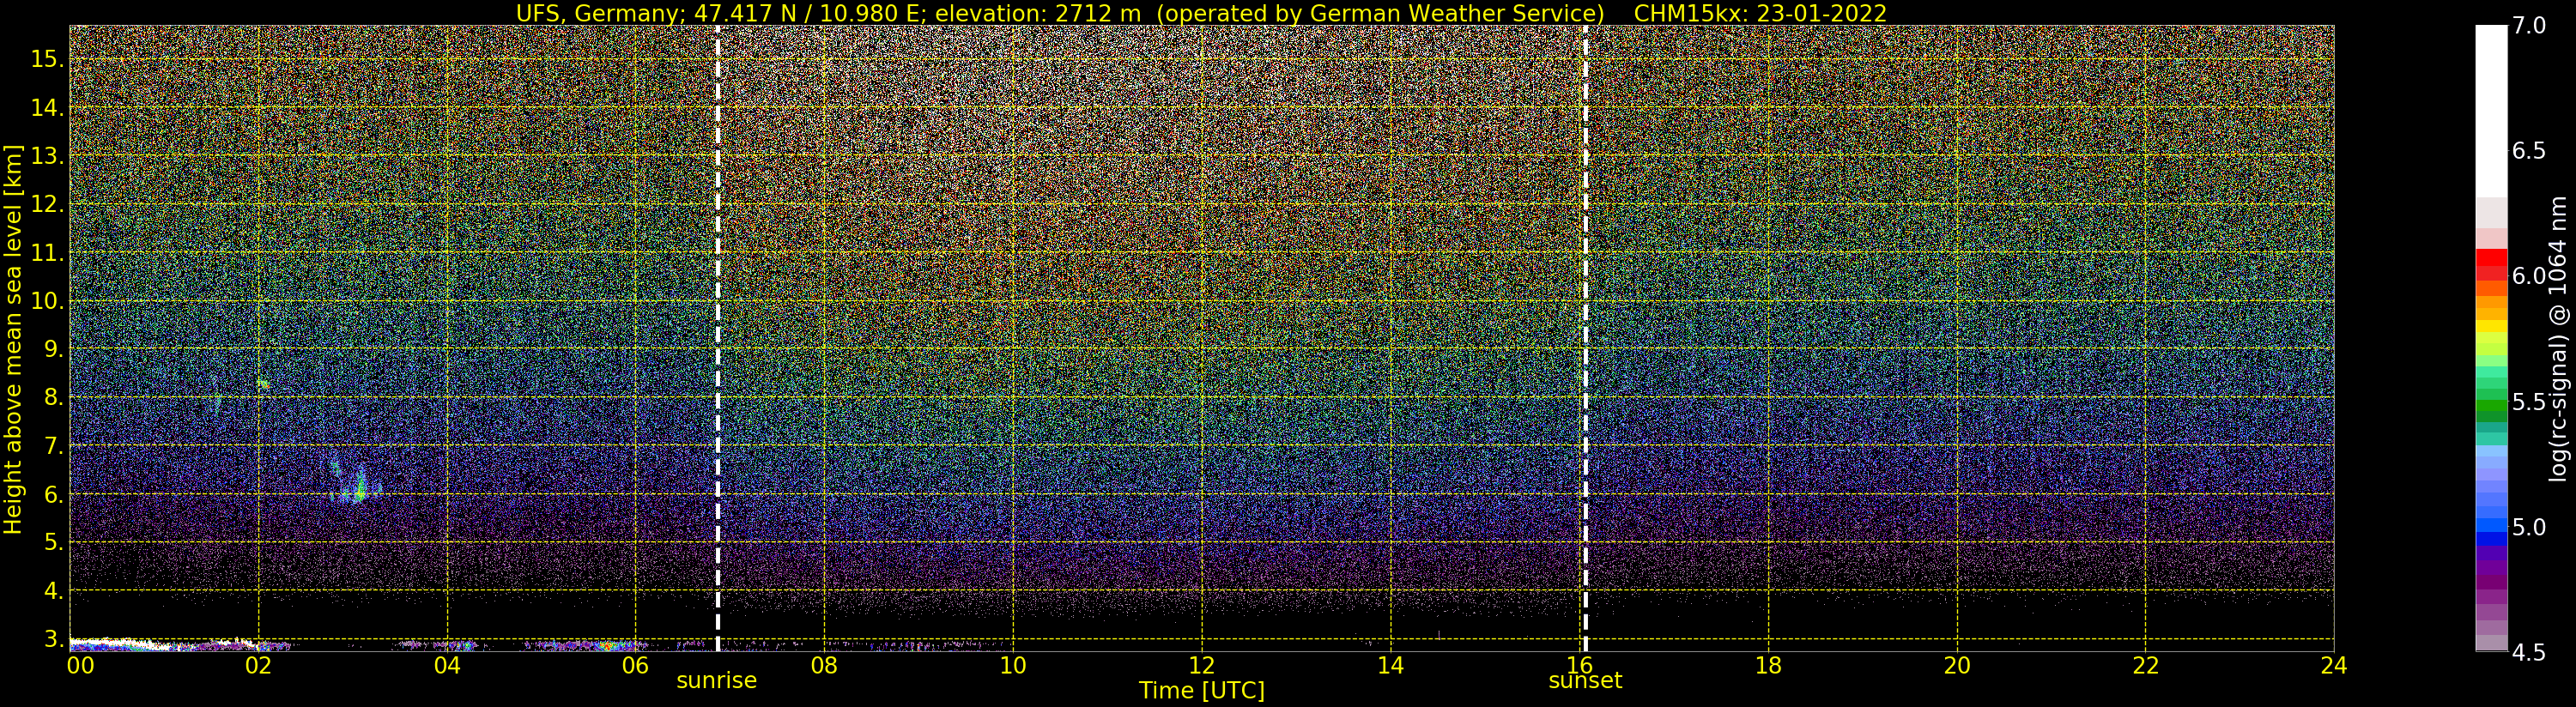Click the "04" time tick label

[447, 666]
